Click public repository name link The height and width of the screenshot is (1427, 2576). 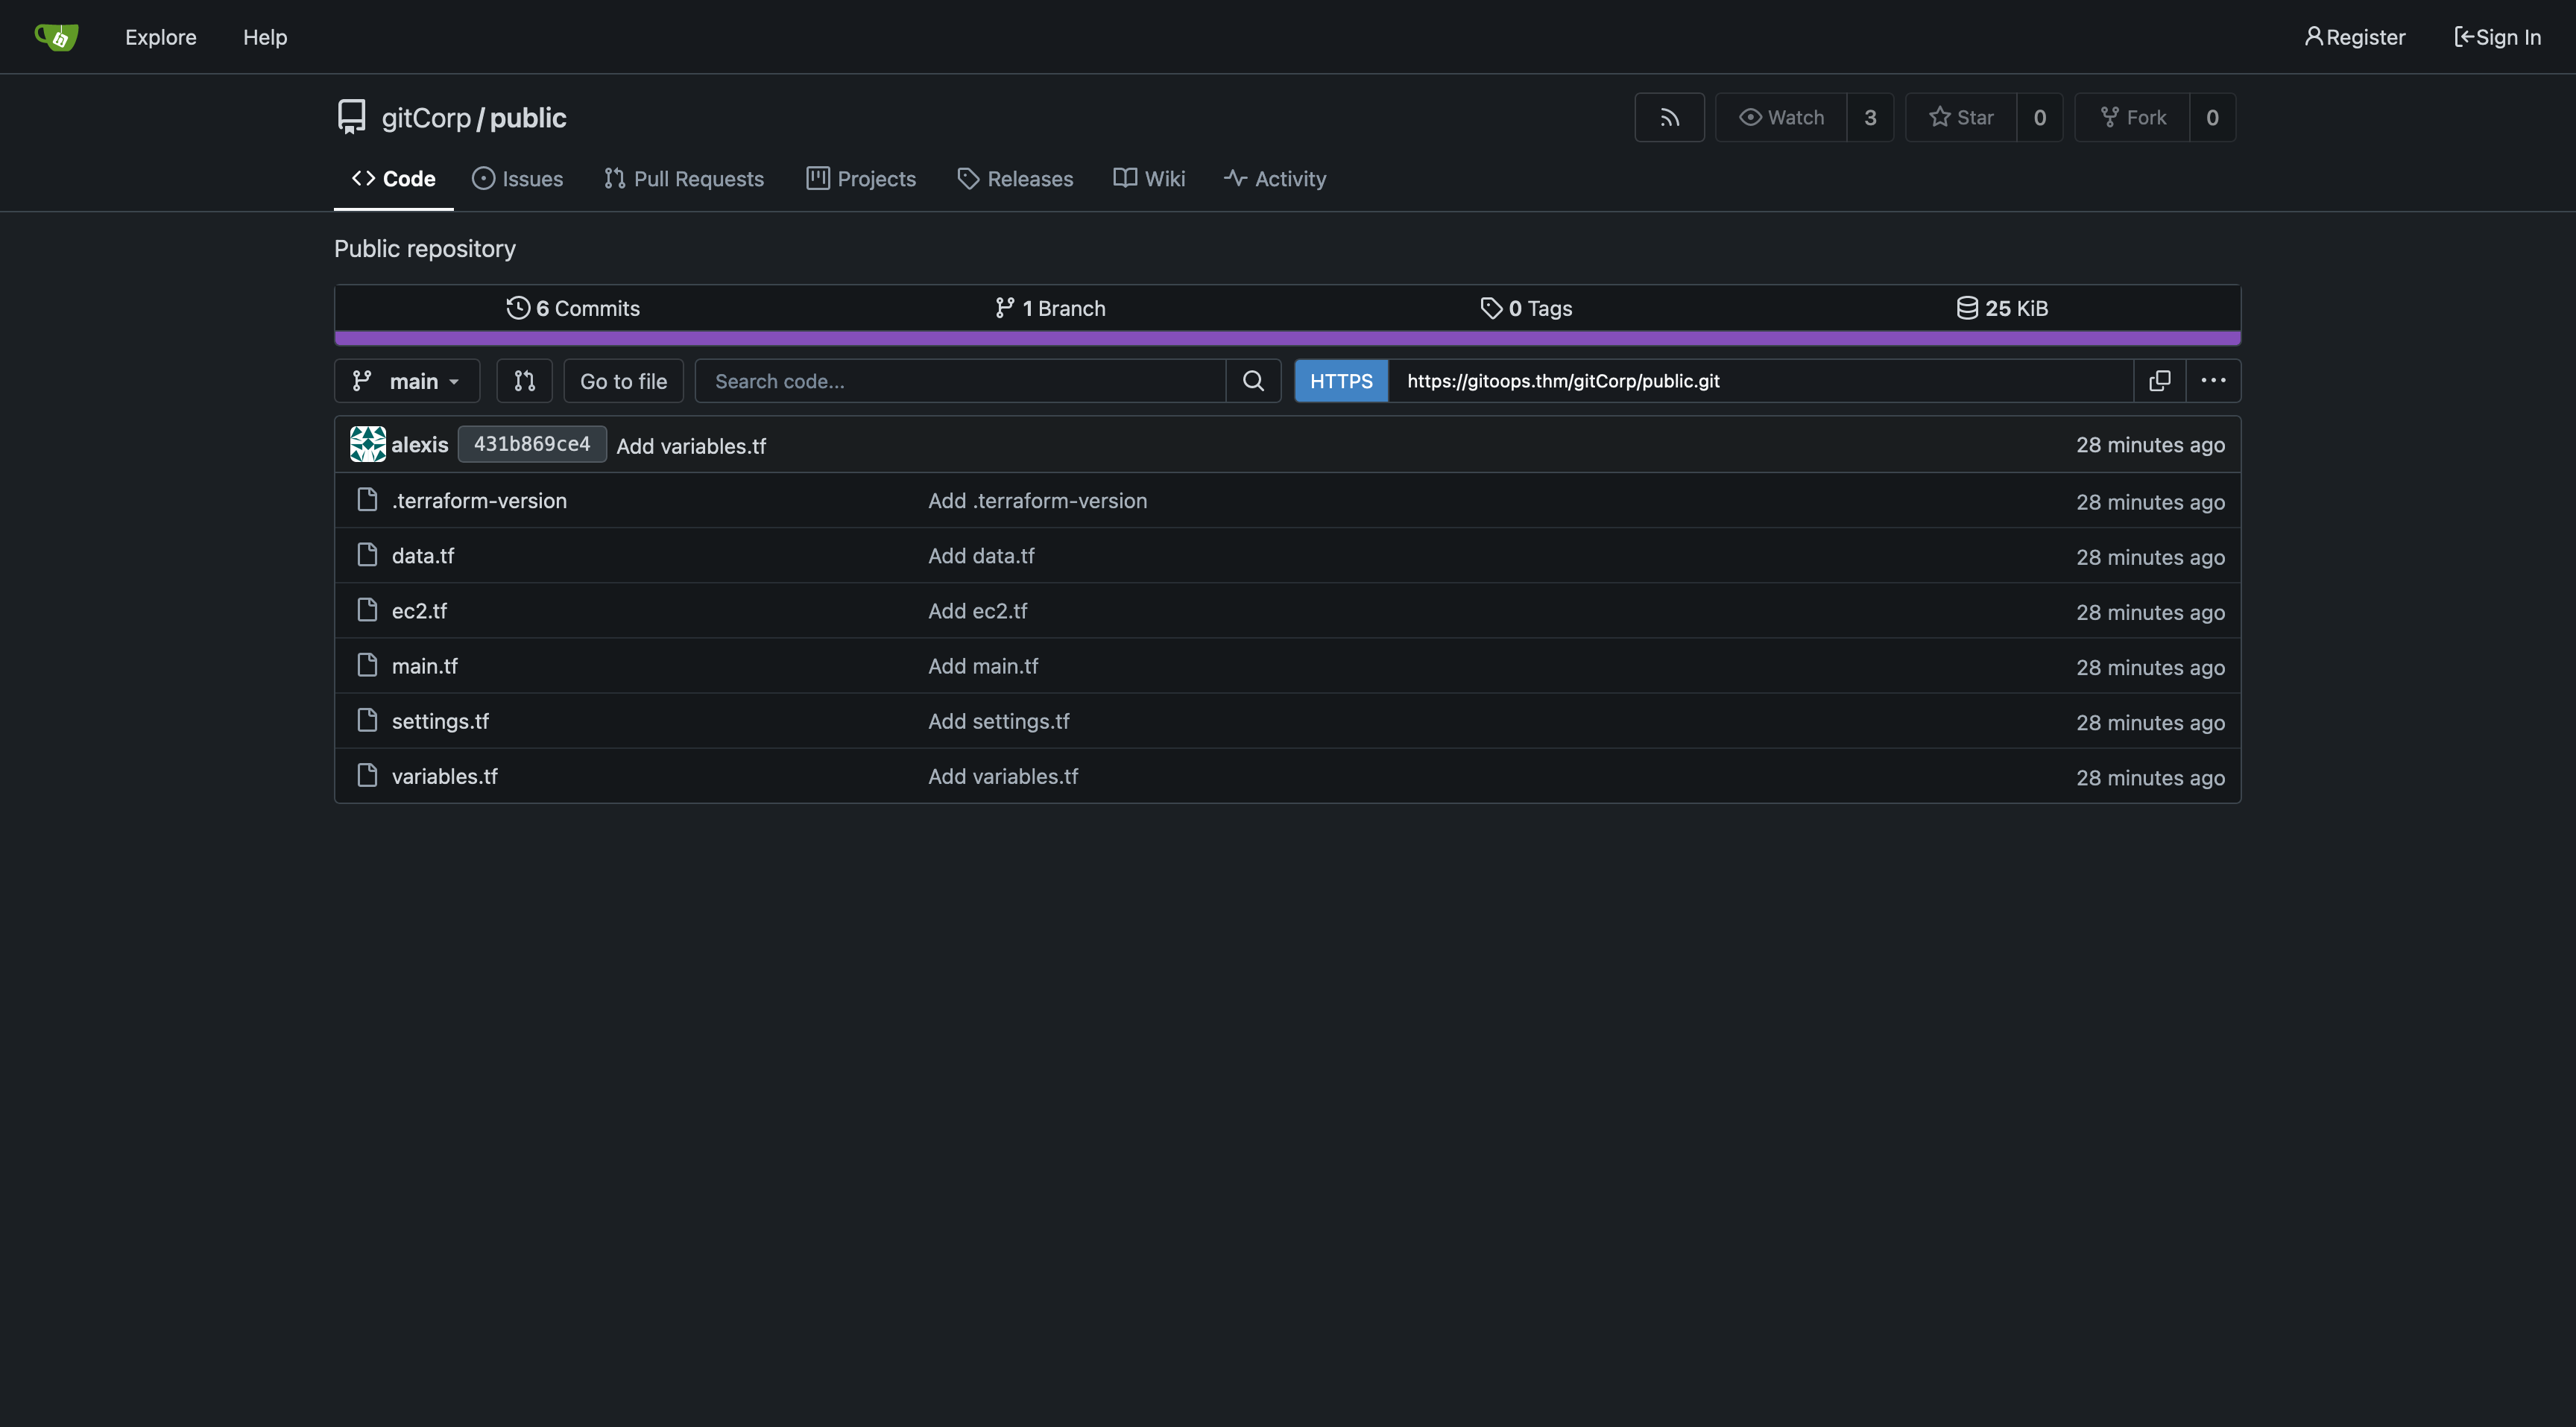click(528, 118)
